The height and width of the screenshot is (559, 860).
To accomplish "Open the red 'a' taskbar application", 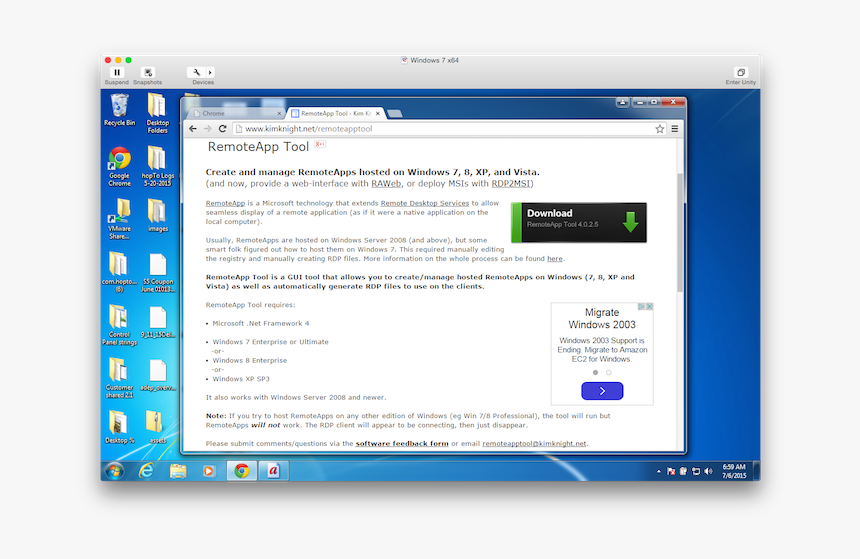I will (x=273, y=471).
